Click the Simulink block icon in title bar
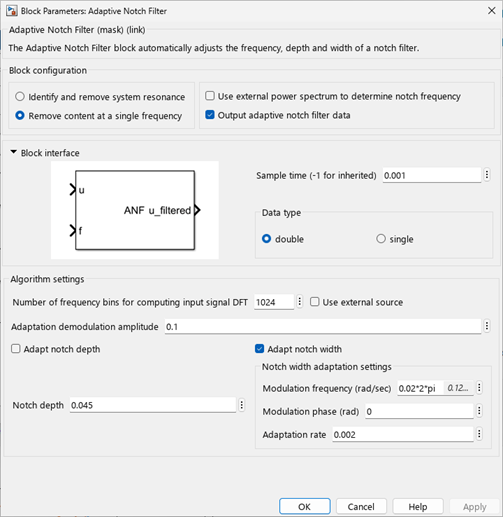Screen dimensions: 504x517 12,11
